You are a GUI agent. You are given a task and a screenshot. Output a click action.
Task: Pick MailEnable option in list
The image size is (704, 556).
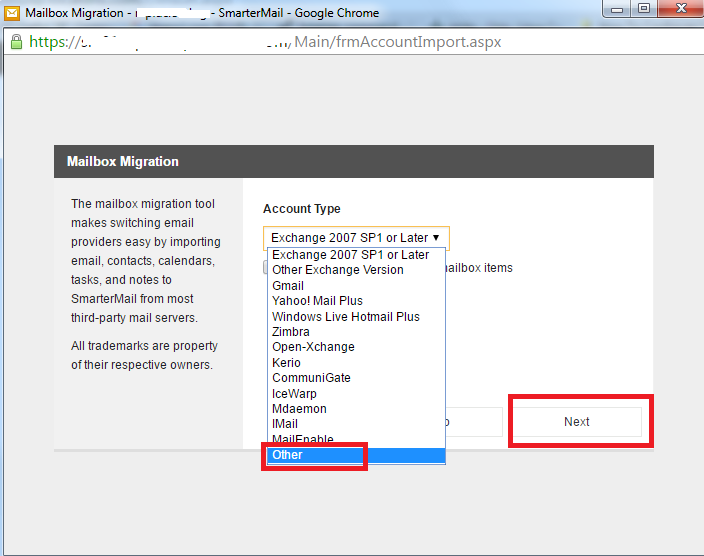356,439
